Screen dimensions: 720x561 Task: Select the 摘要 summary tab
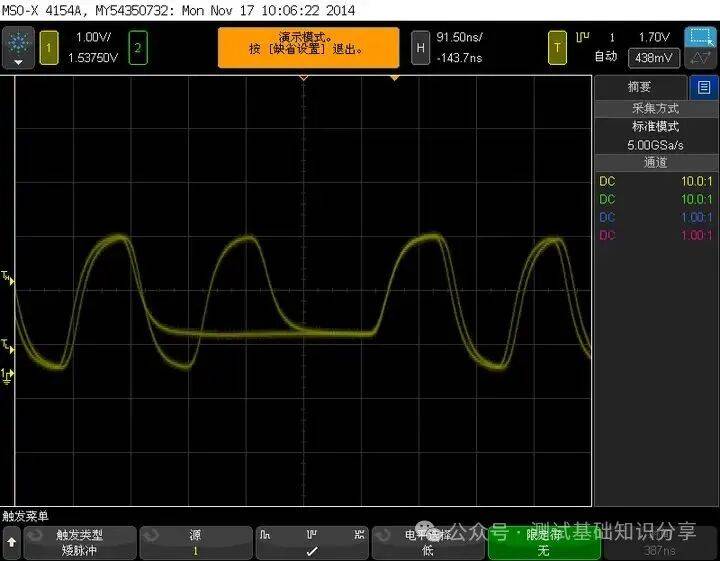click(640, 88)
